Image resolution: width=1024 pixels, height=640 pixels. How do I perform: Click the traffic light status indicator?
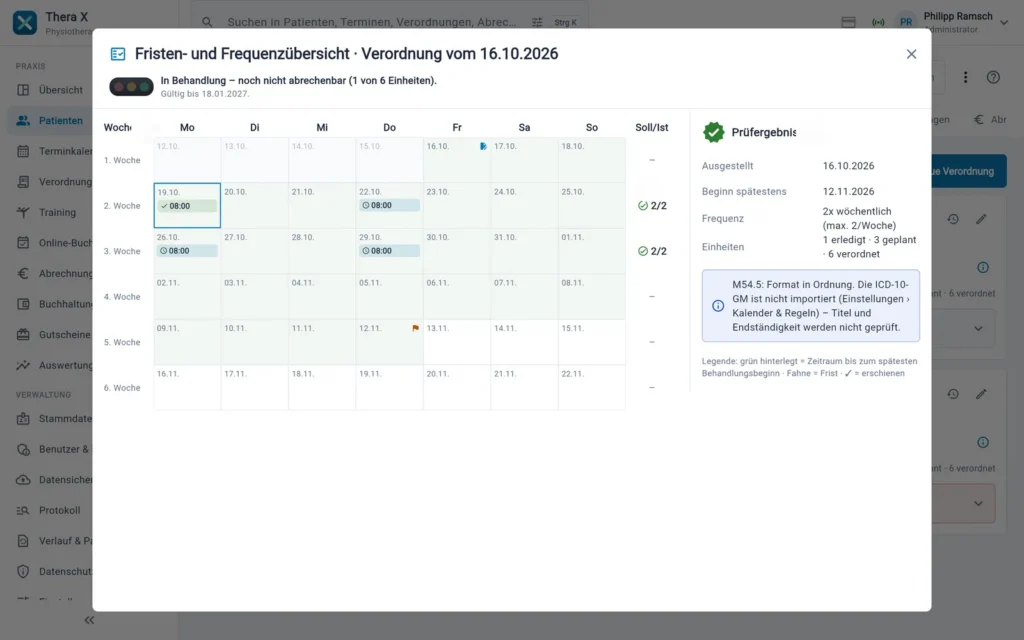(131, 86)
